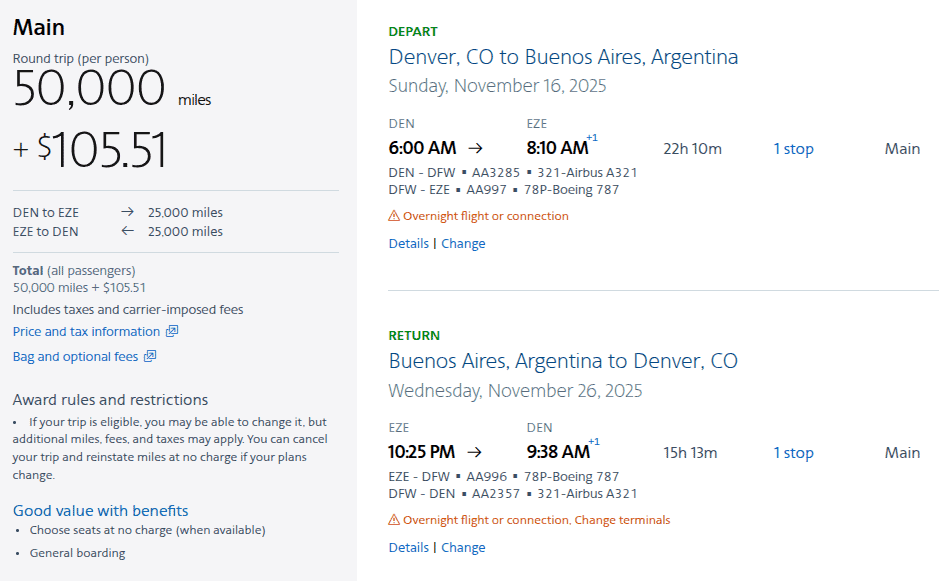Open external link icon beside Price and tax information
Screen dimensions: 939x581
pos(174,331)
